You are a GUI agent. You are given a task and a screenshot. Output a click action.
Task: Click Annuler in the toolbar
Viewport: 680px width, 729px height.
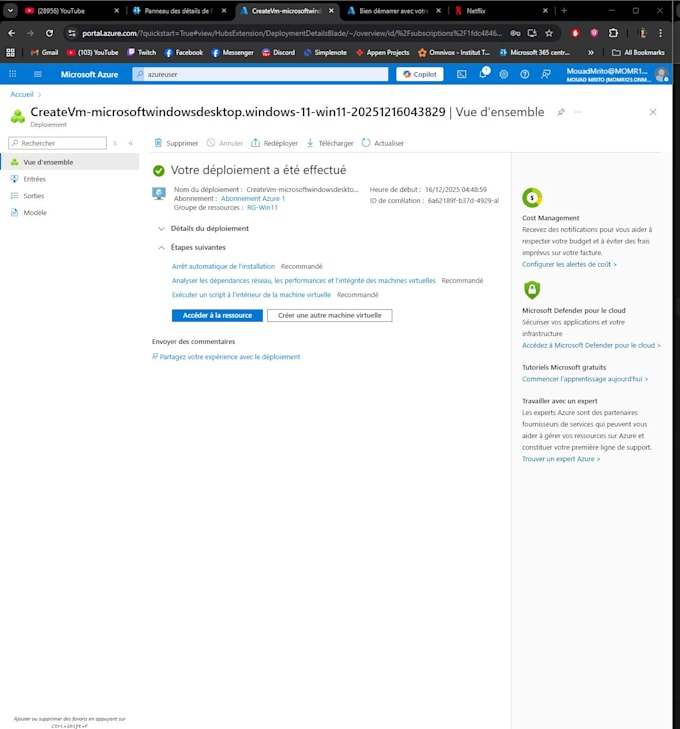(x=225, y=143)
